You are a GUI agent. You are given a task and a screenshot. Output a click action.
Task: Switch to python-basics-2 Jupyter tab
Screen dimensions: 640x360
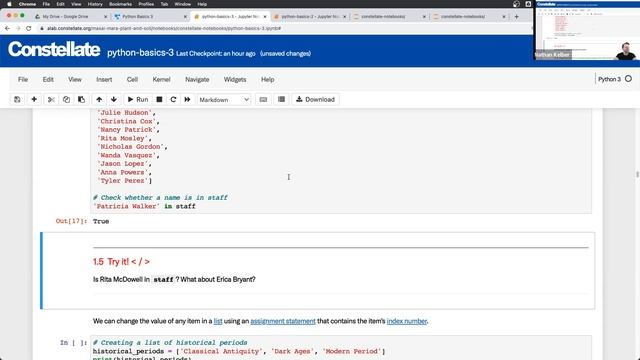point(310,16)
